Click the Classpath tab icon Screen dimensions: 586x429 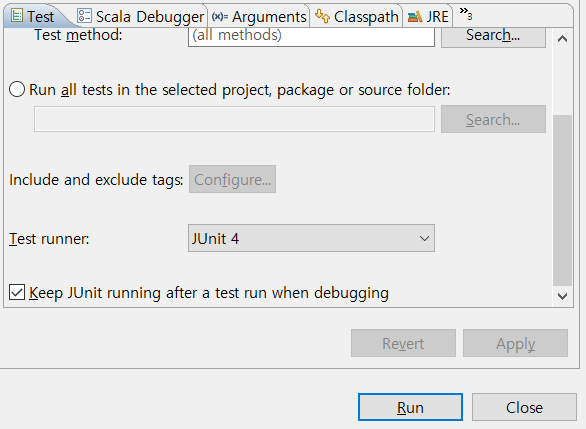click(322, 16)
